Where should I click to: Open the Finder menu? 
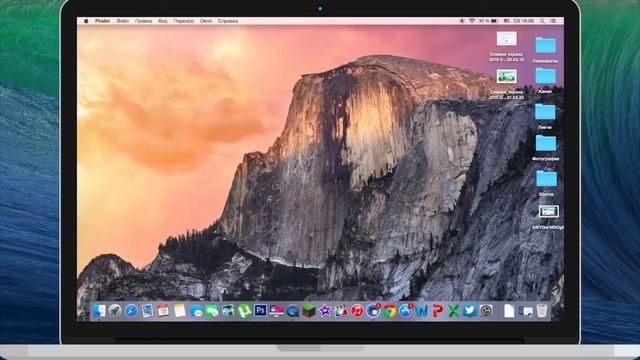pyautogui.click(x=102, y=21)
